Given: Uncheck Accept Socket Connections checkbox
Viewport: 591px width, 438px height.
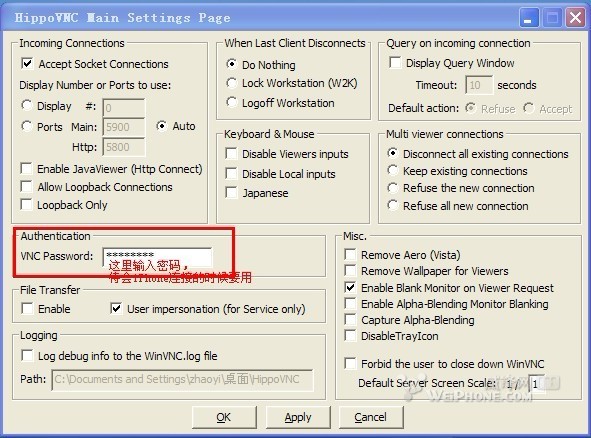Looking at the screenshot, I should (x=27, y=63).
